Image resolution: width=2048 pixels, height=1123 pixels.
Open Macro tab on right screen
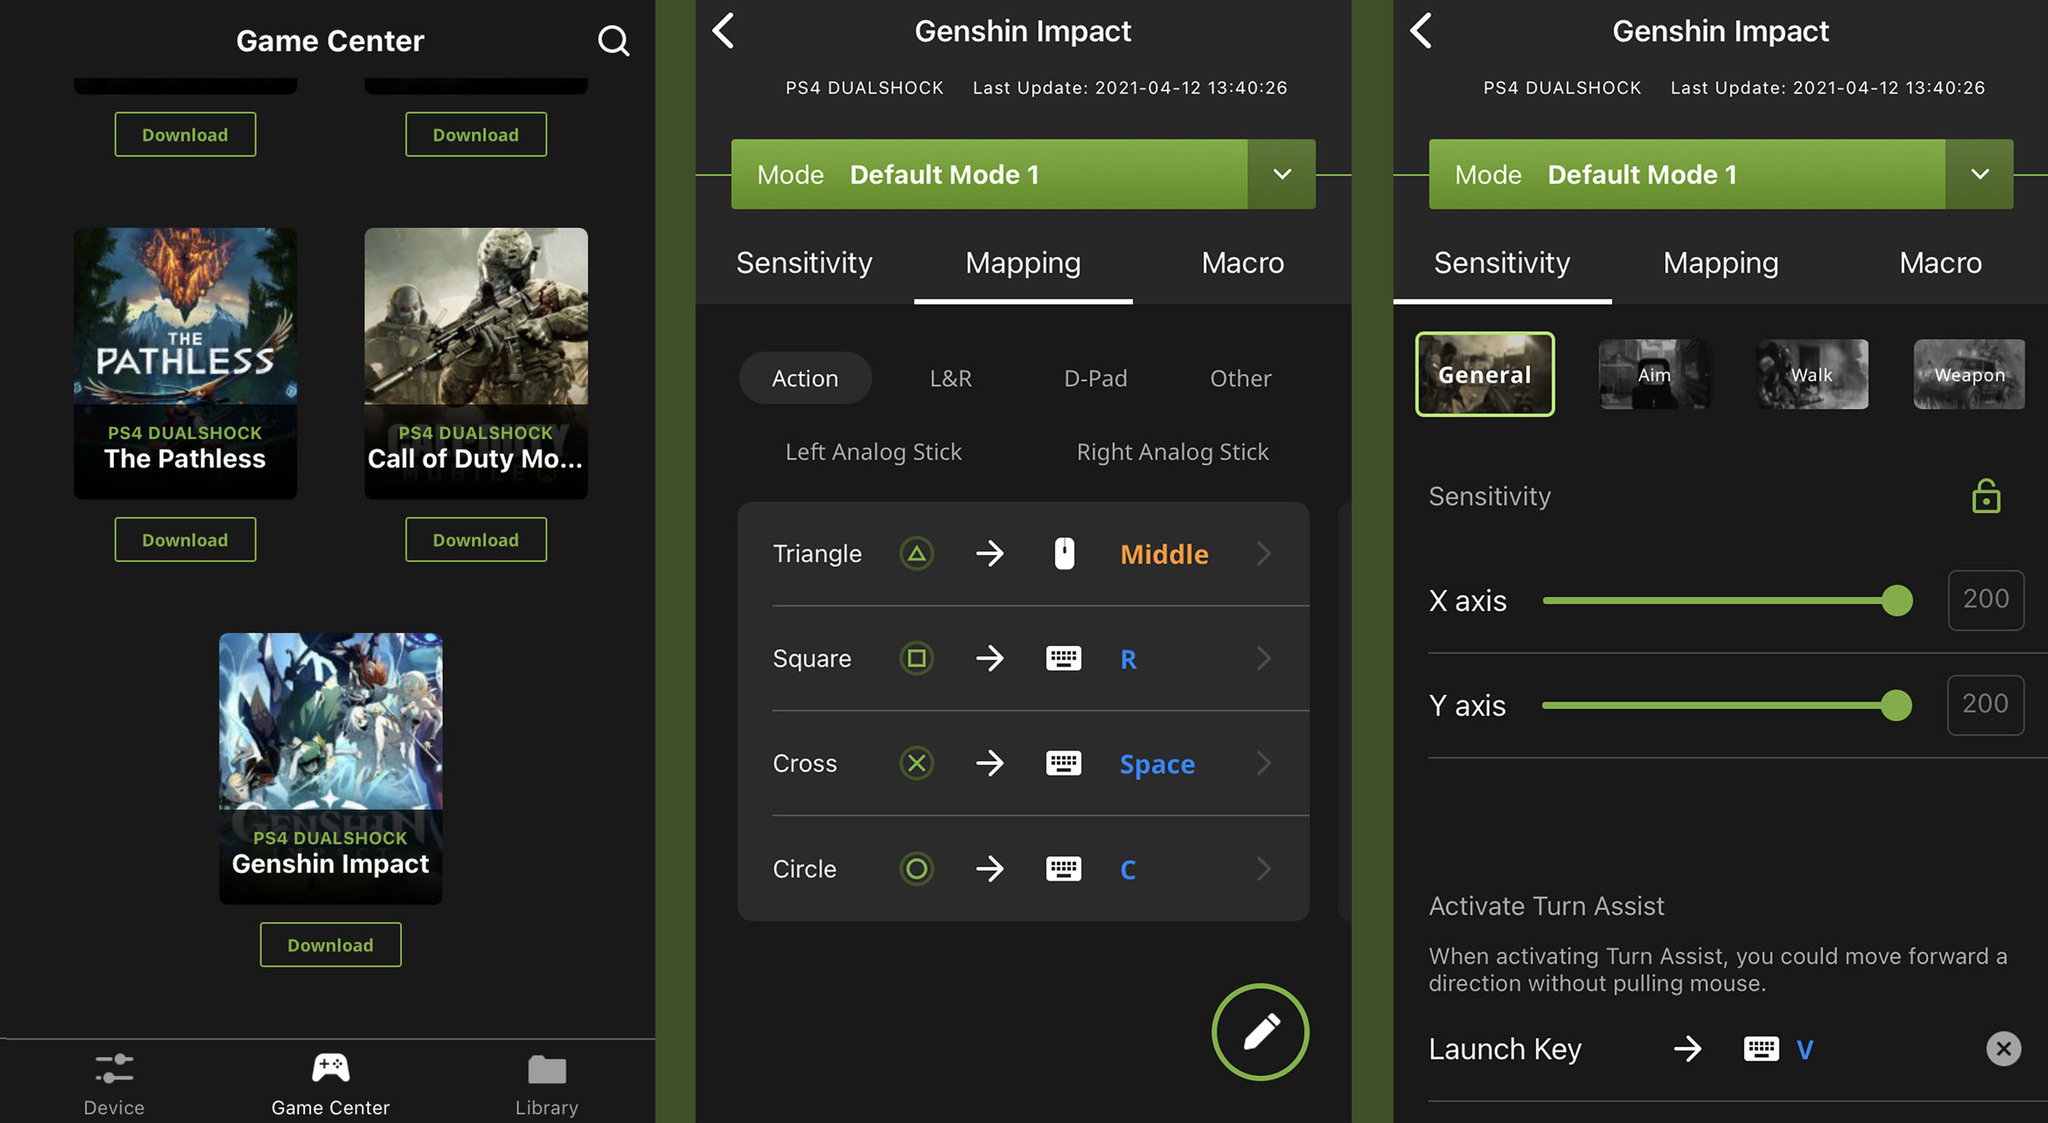click(1940, 263)
